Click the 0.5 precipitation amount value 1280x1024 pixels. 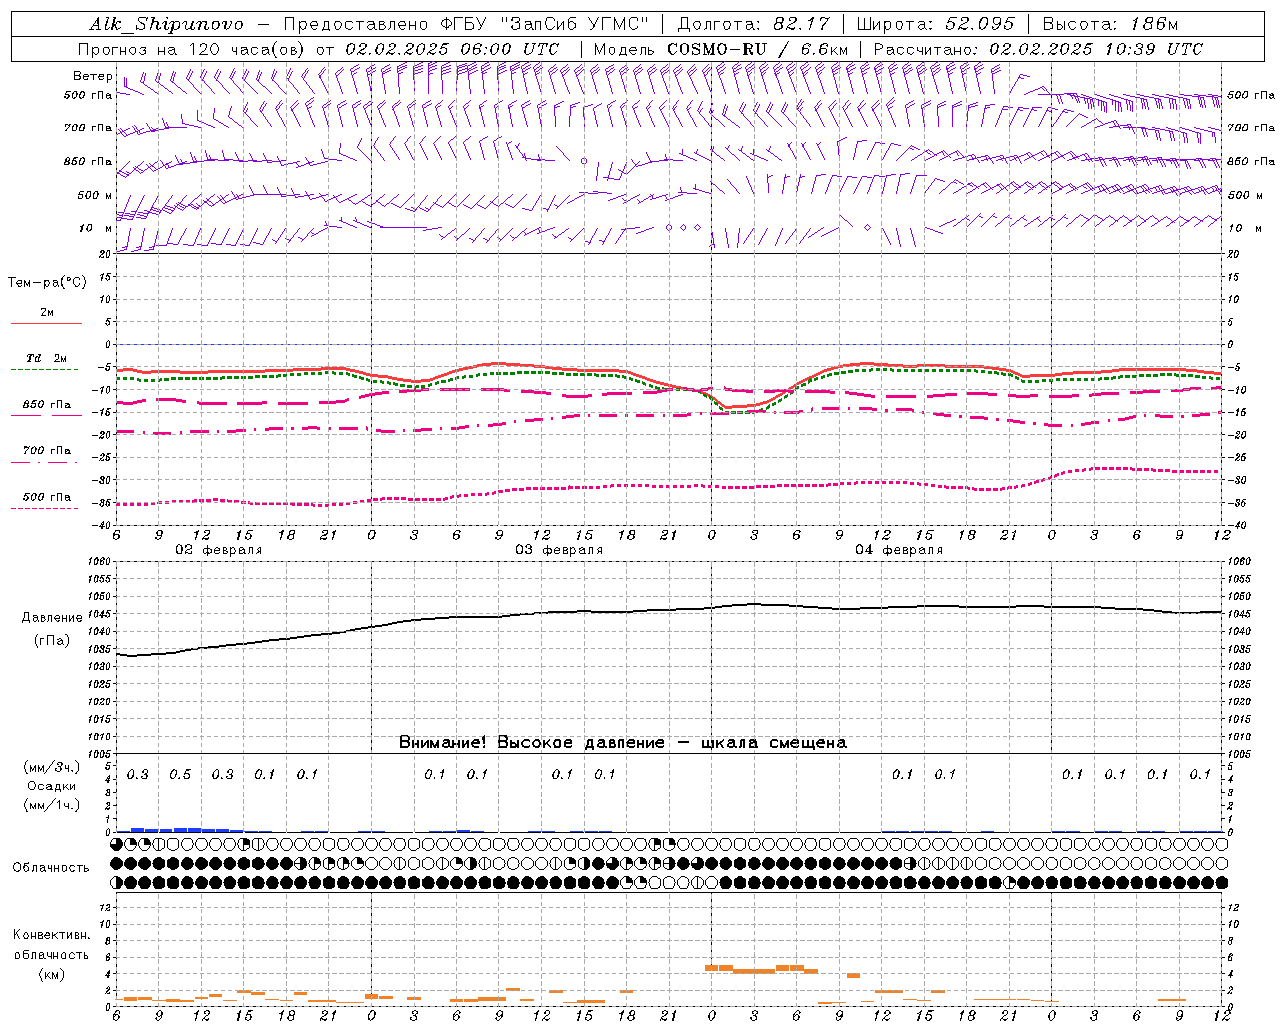(x=180, y=775)
